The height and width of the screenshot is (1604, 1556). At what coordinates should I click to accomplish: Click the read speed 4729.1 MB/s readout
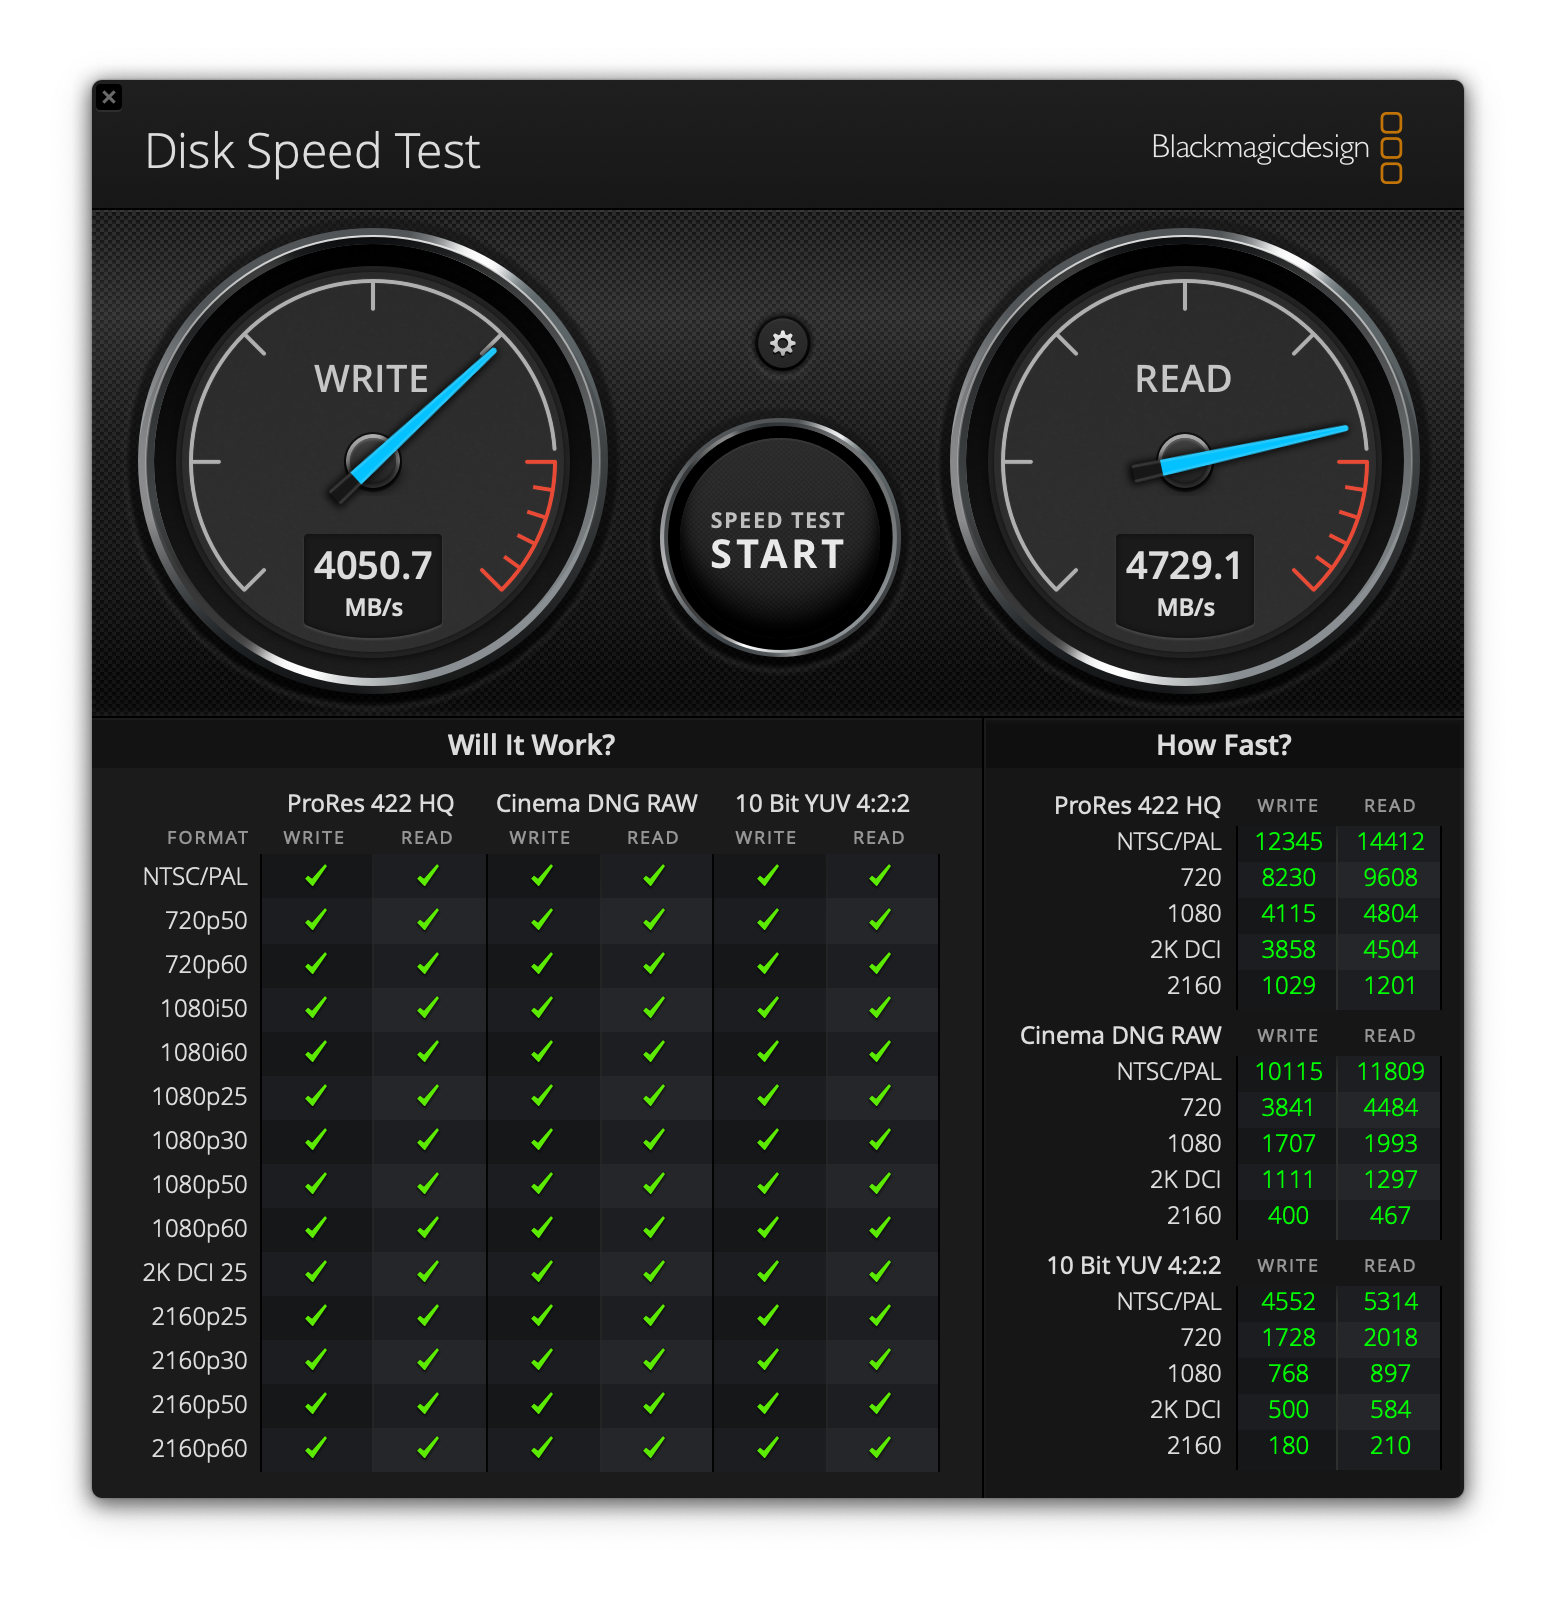[1185, 583]
